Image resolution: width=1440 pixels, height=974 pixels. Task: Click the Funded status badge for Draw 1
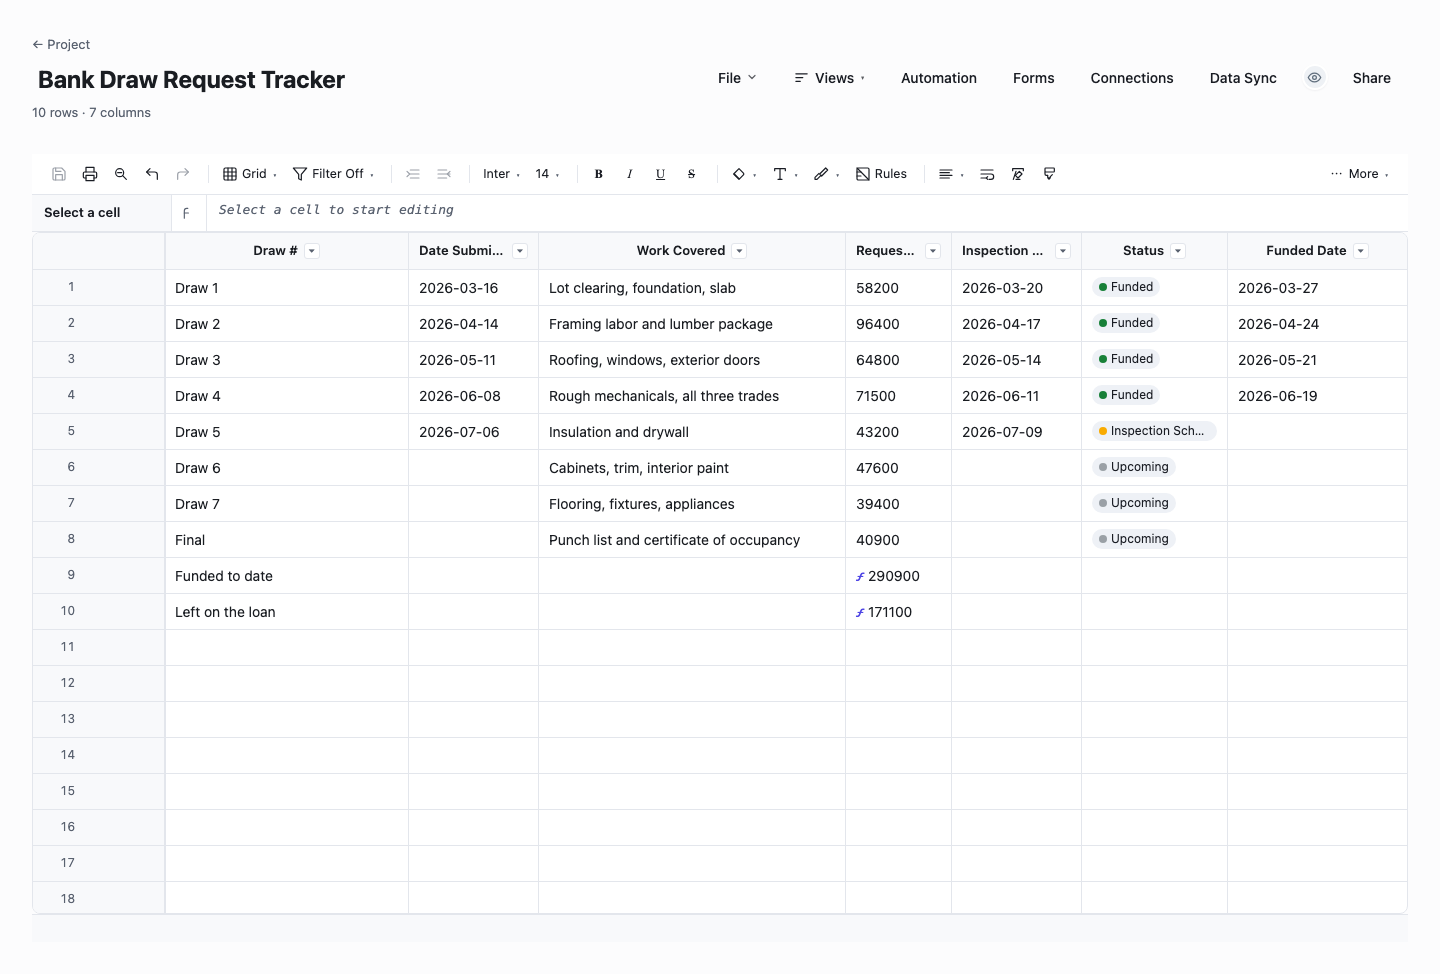pos(1126,287)
